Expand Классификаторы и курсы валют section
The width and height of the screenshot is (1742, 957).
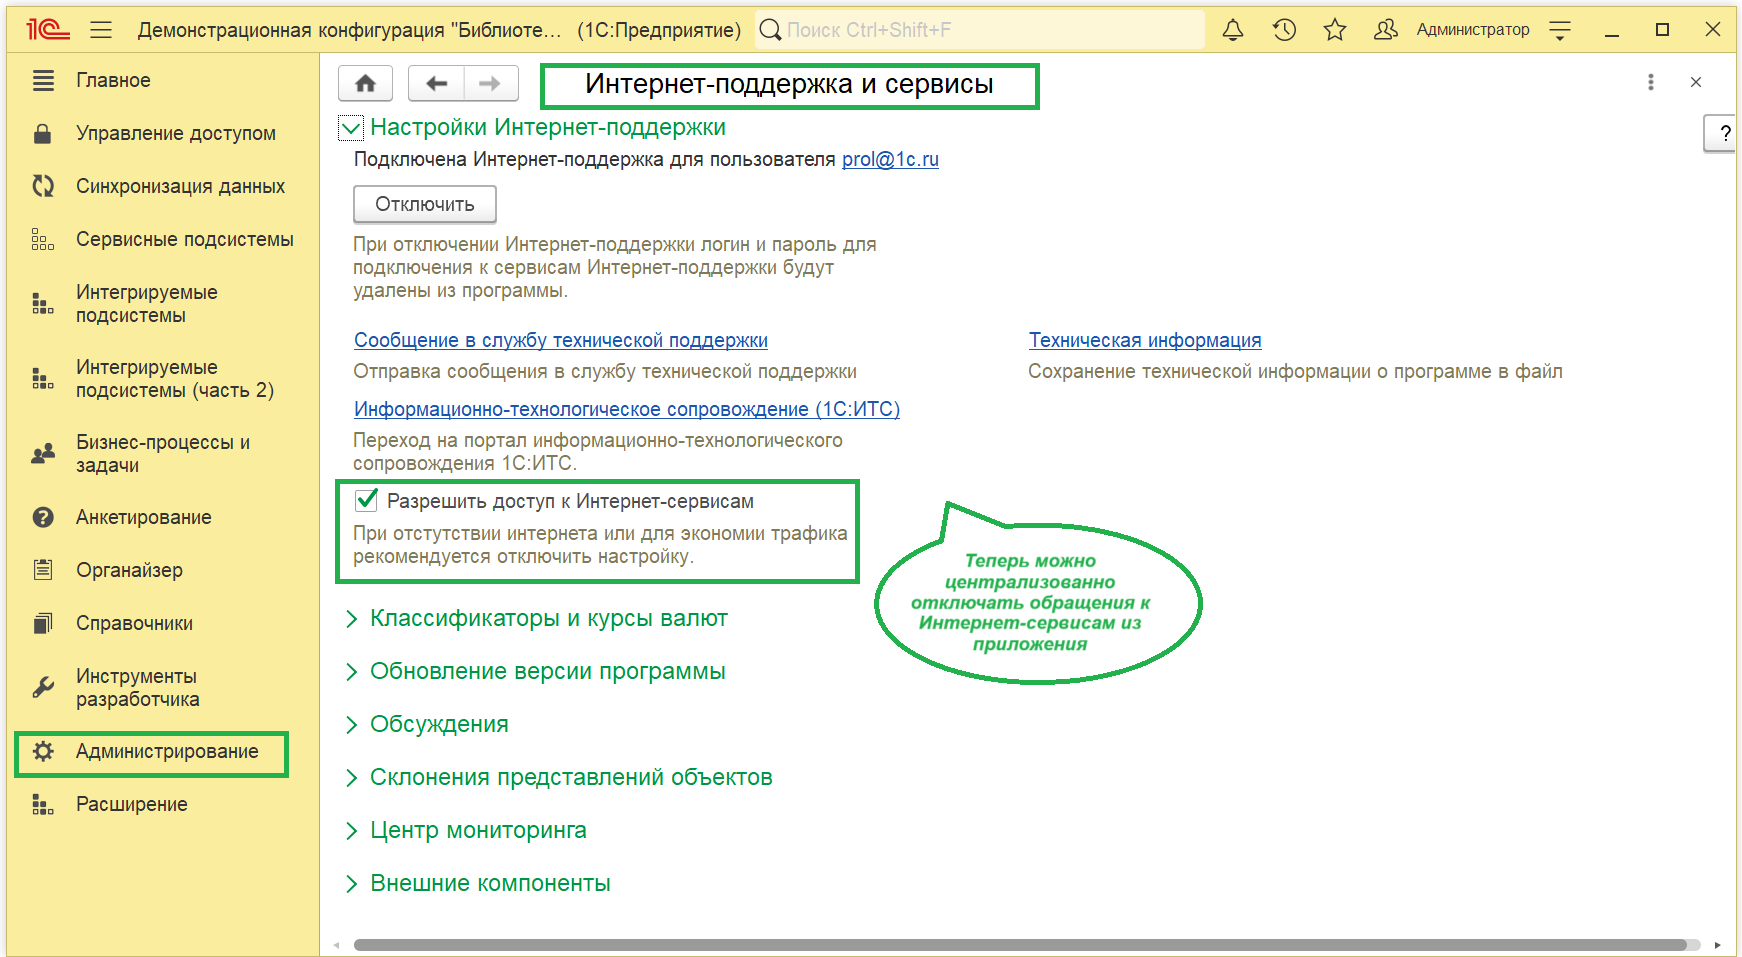548,619
